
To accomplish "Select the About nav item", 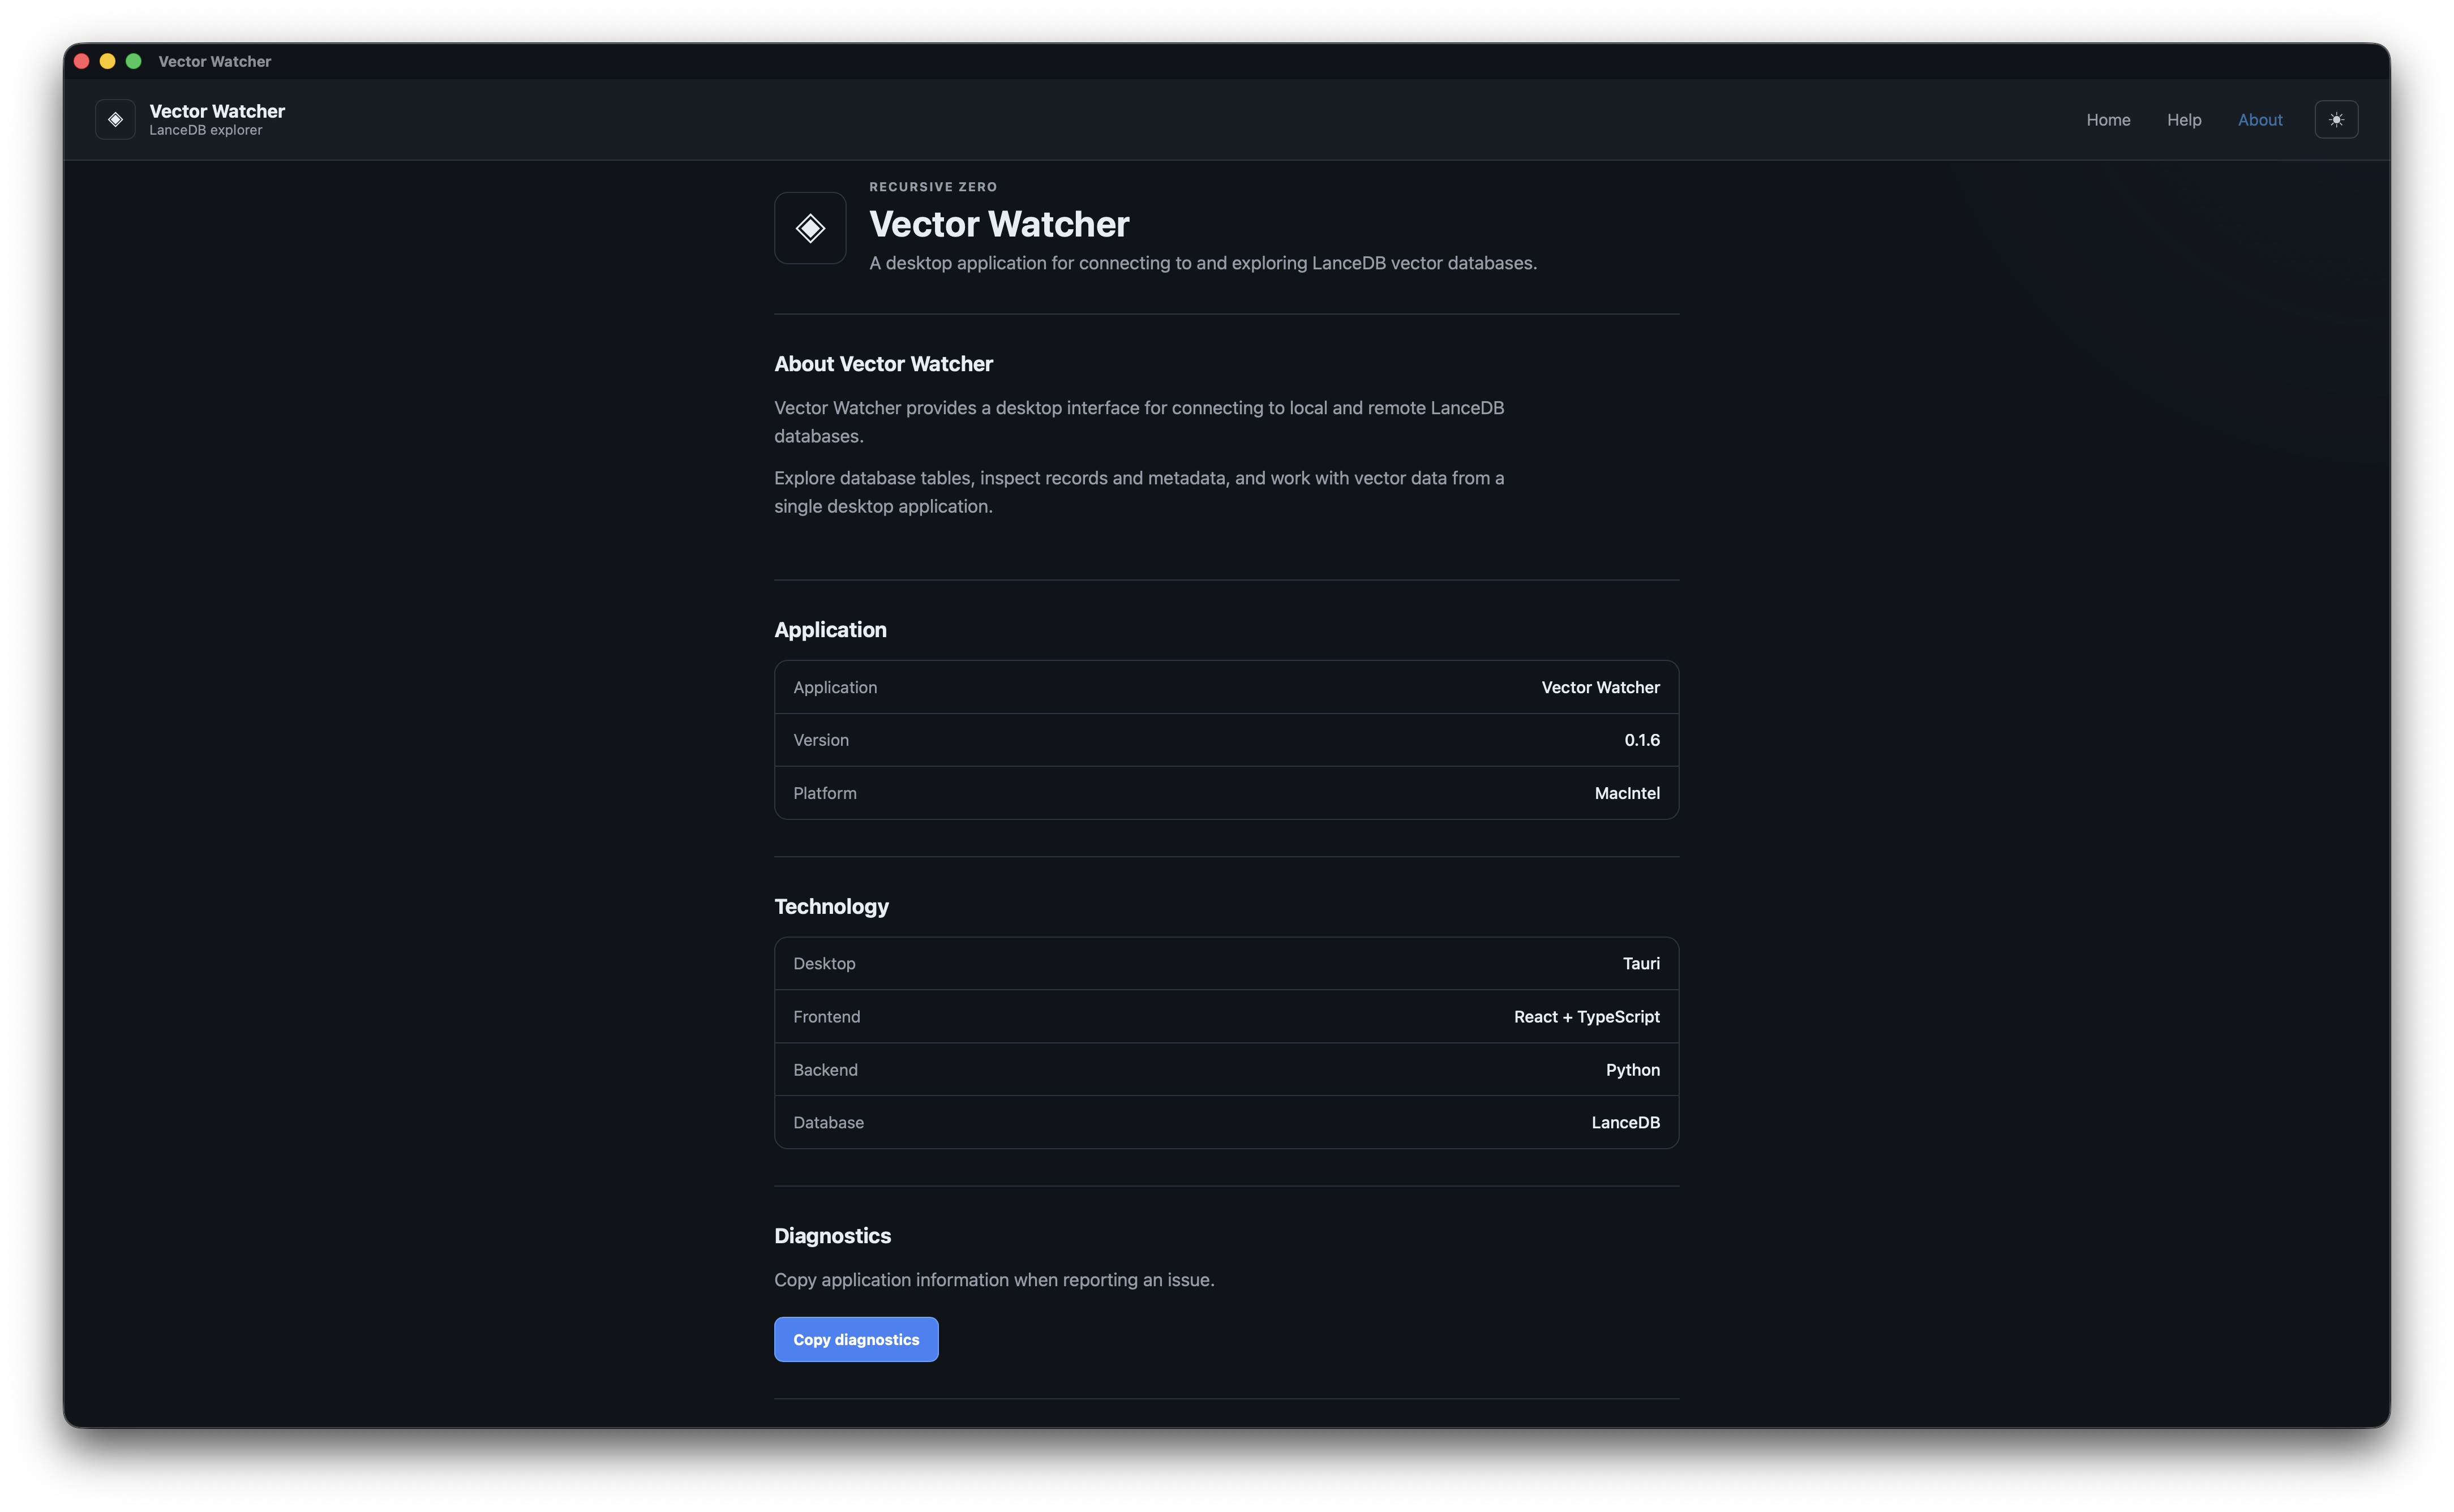I will pos(2260,120).
